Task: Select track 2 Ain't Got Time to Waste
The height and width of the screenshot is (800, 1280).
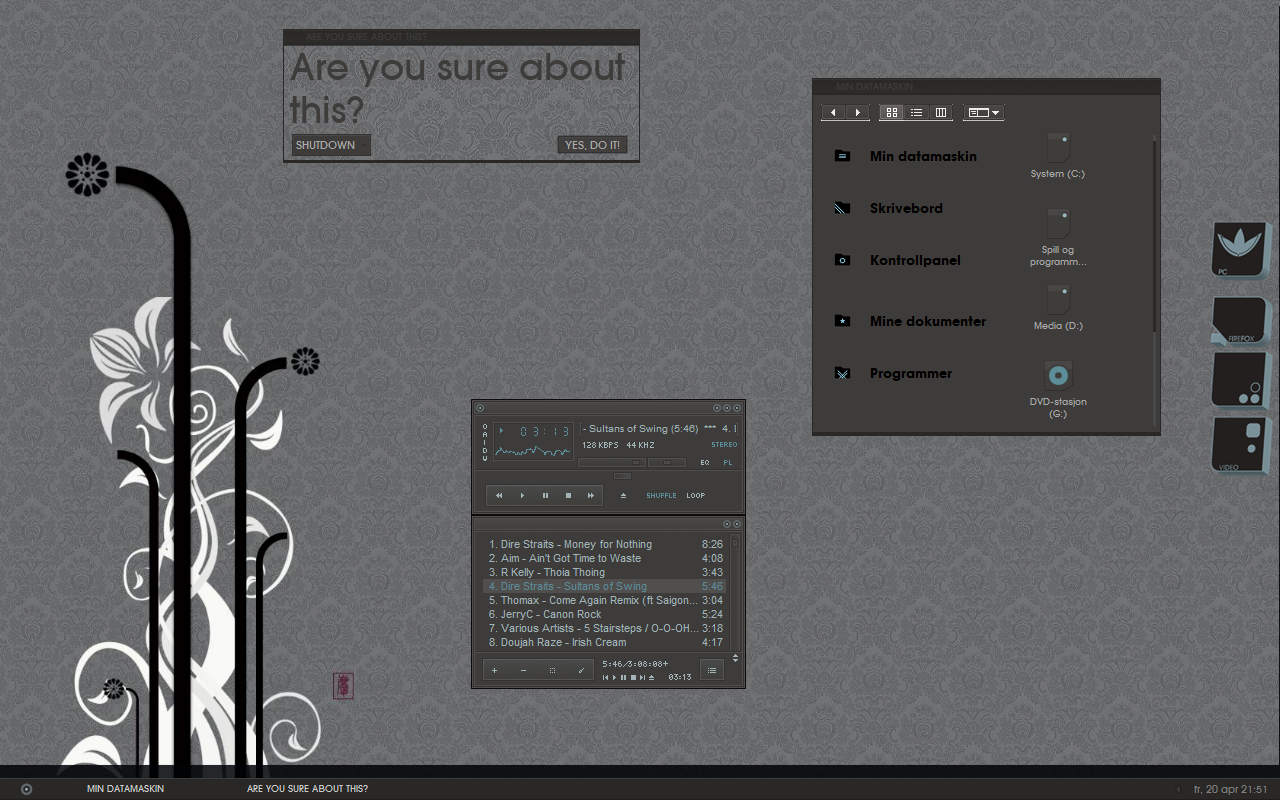Action: [606, 558]
